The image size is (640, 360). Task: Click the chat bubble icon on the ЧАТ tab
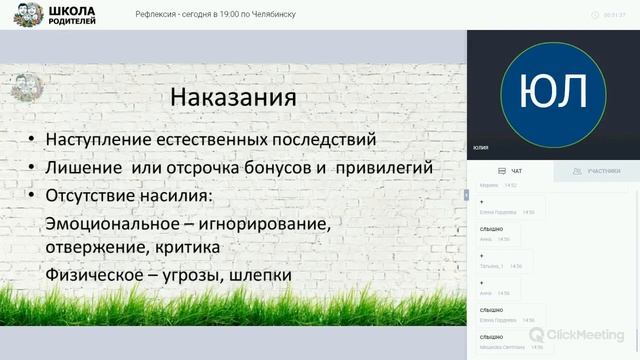502,171
